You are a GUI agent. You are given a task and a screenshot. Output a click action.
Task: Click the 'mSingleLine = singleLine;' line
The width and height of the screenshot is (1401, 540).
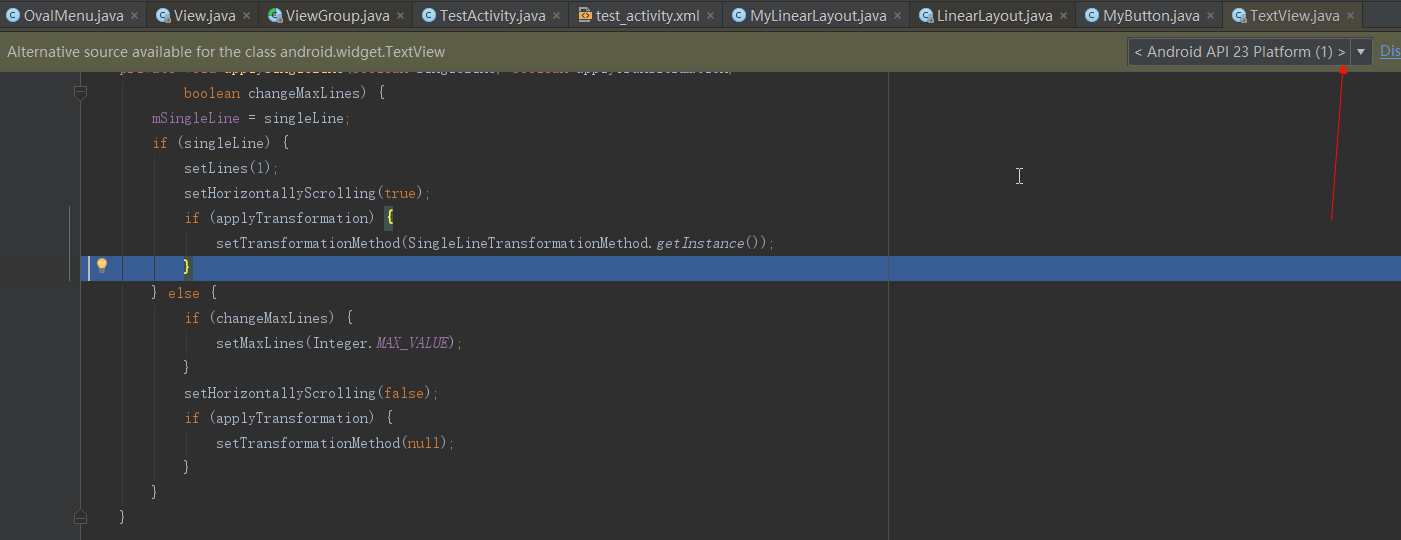pyautogui.click(x=250, y=118)
